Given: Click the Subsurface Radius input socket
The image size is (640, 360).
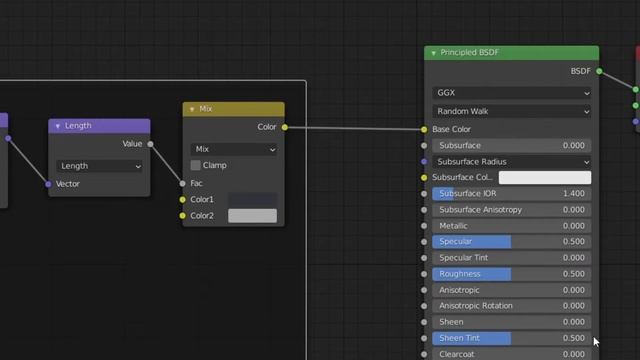Looking at the screenshot, I should pyautogui.click(x=424, y=162).
